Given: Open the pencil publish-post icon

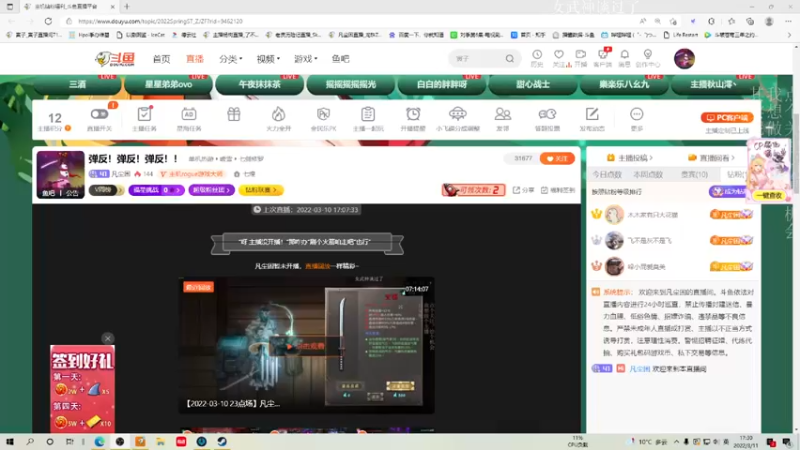Looking at the screenshot, I should coord(592,114).
